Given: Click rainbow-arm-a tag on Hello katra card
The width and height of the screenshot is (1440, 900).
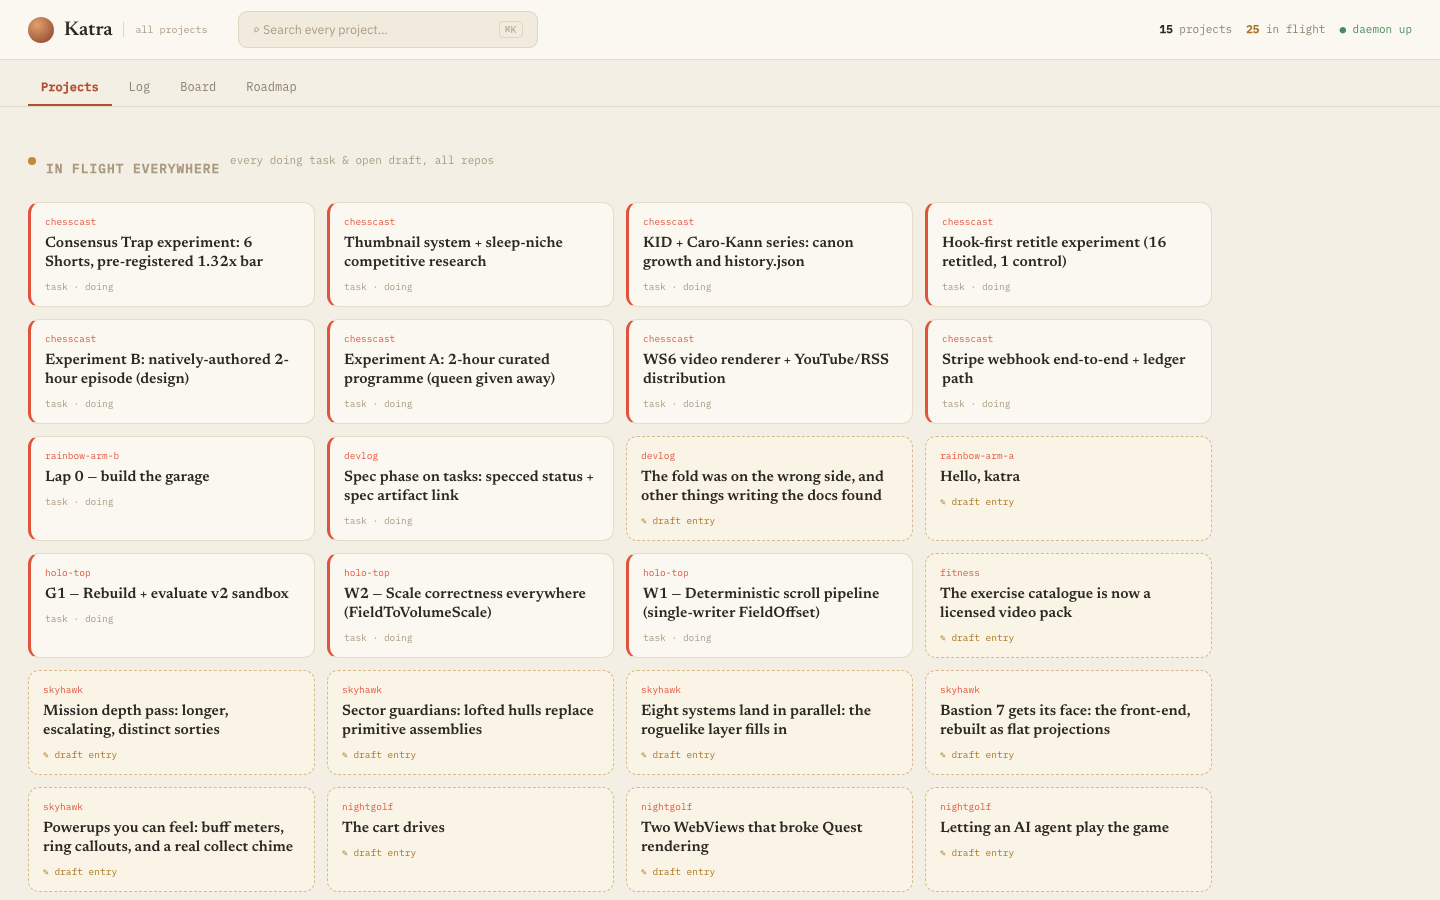Looking at the screenshot, I should click(x=977, y=456).
